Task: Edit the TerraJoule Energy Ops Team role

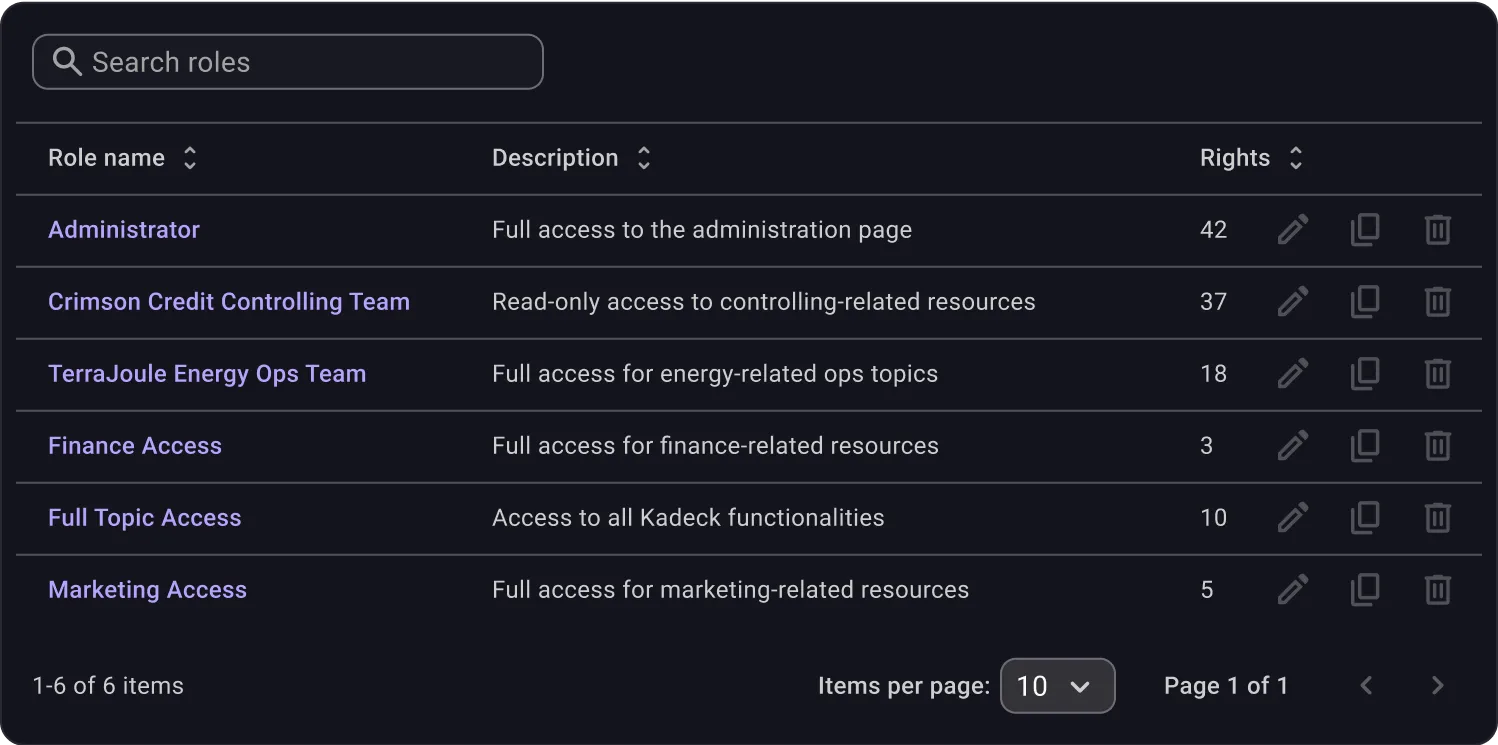Action: [x=1293, y=374]
